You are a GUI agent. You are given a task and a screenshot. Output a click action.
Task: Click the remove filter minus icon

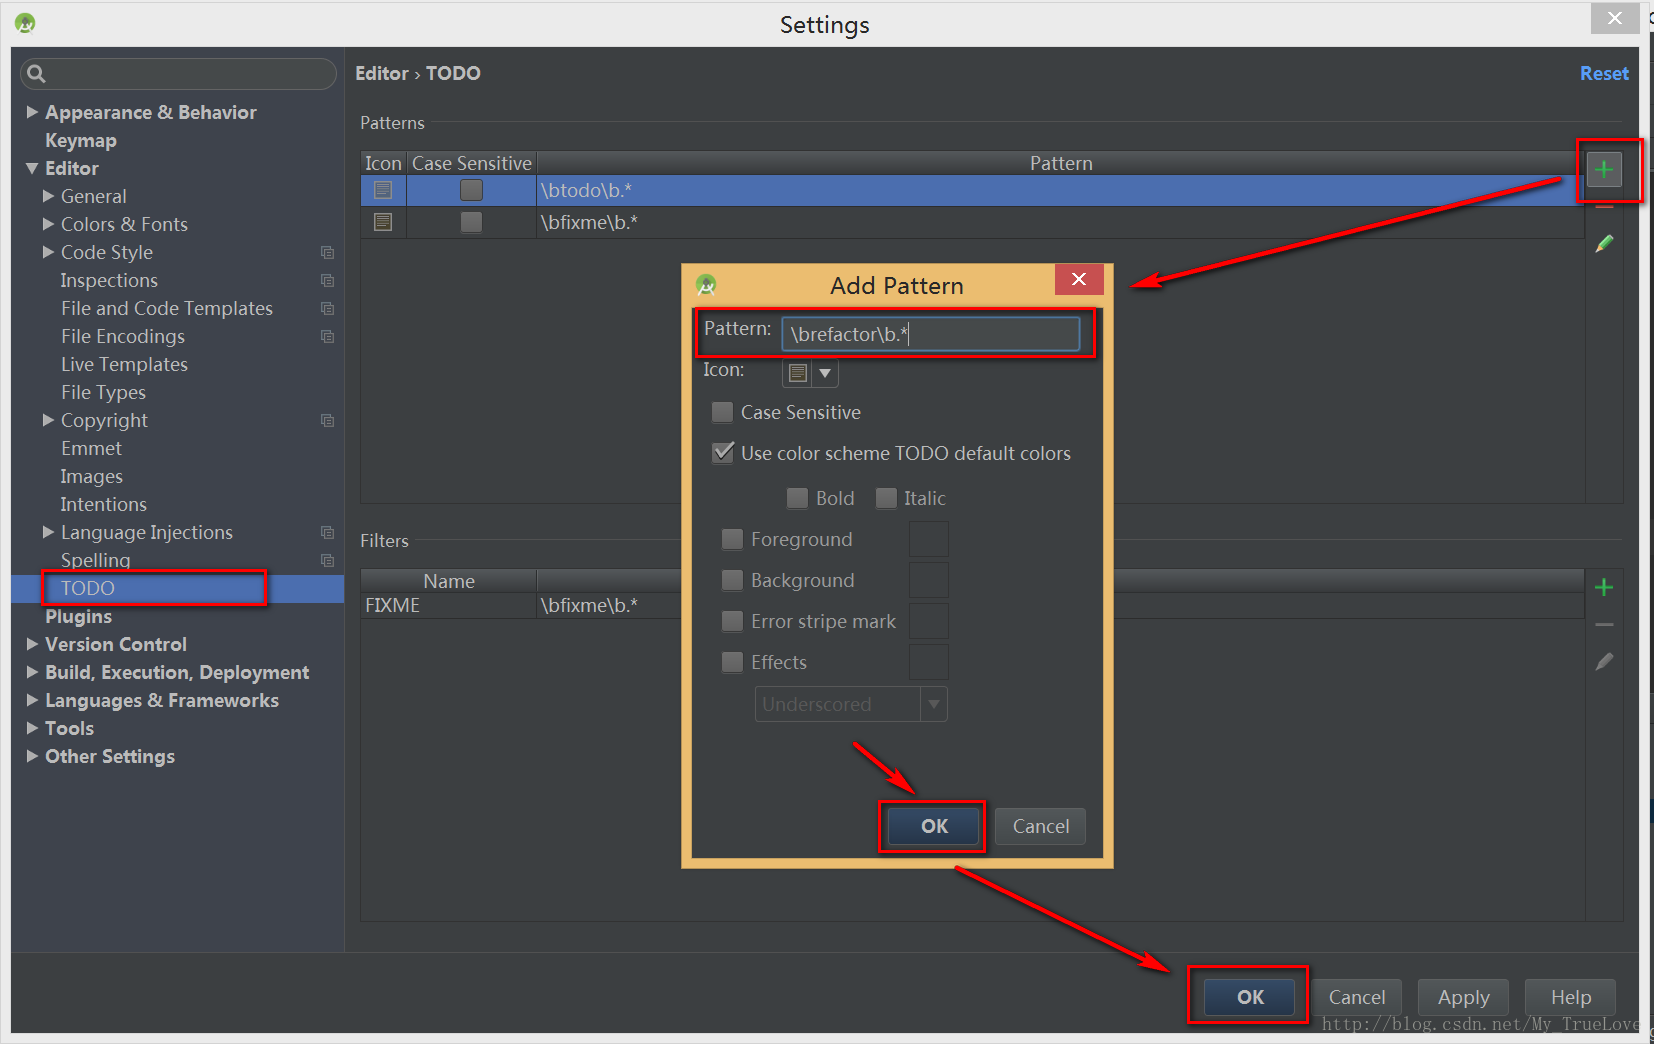click(1604, 625)
